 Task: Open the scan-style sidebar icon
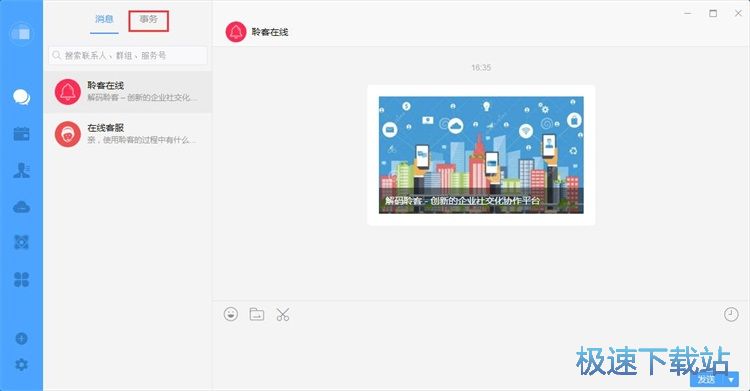tap(22, 242)
